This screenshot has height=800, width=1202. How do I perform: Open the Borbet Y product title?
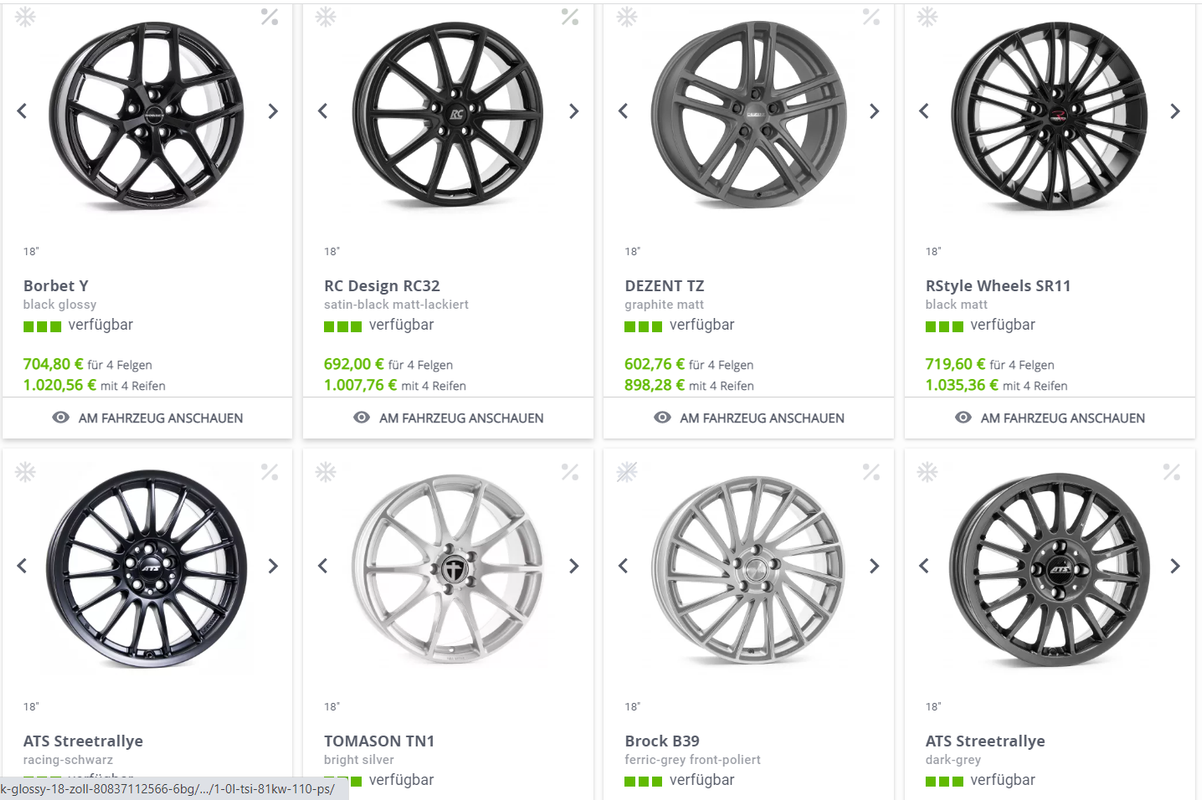point(56,286)
